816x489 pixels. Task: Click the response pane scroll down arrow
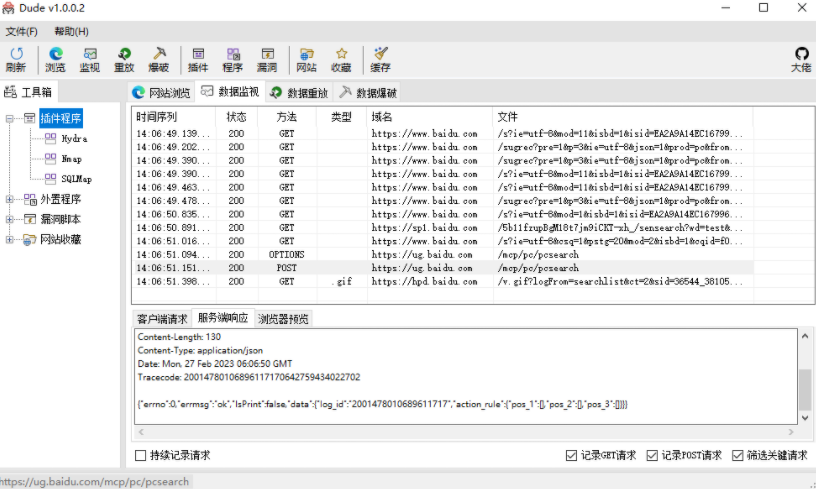tap(805, 418)
